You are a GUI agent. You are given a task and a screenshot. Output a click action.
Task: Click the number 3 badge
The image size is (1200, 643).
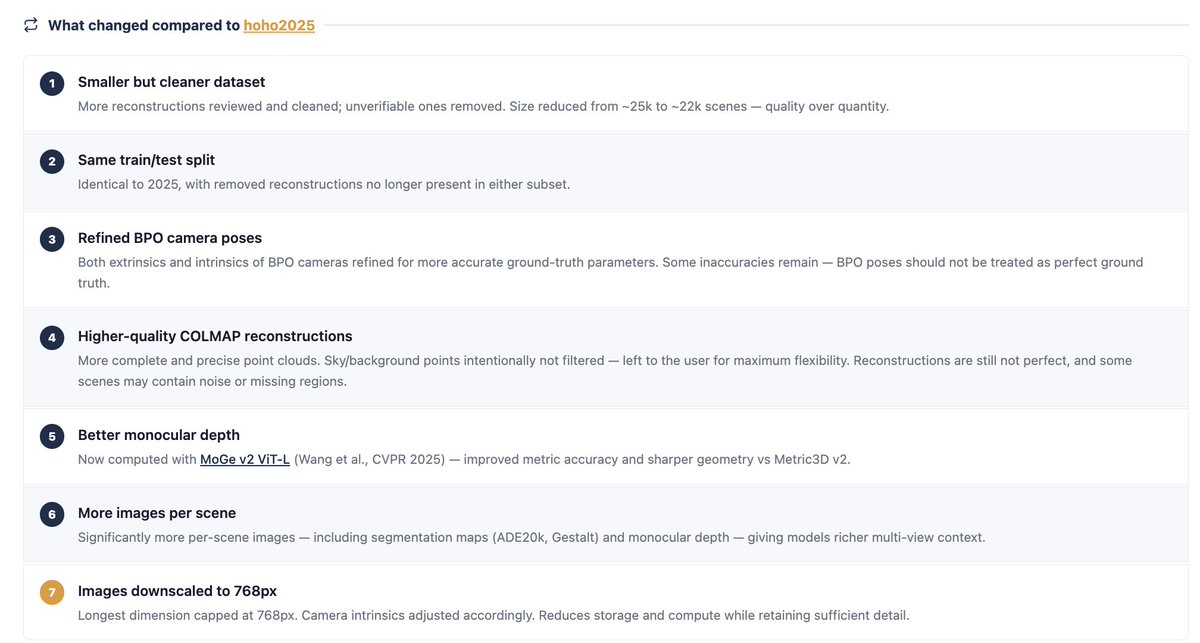(x=52, y=239)
